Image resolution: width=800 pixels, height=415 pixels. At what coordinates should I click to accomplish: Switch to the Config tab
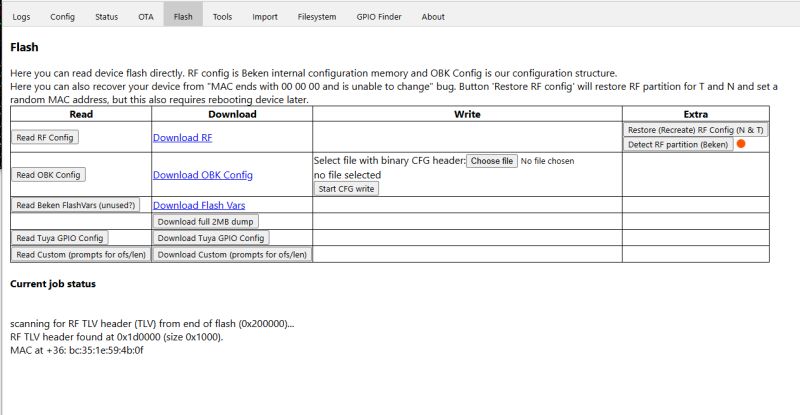(x=62, y=16)
